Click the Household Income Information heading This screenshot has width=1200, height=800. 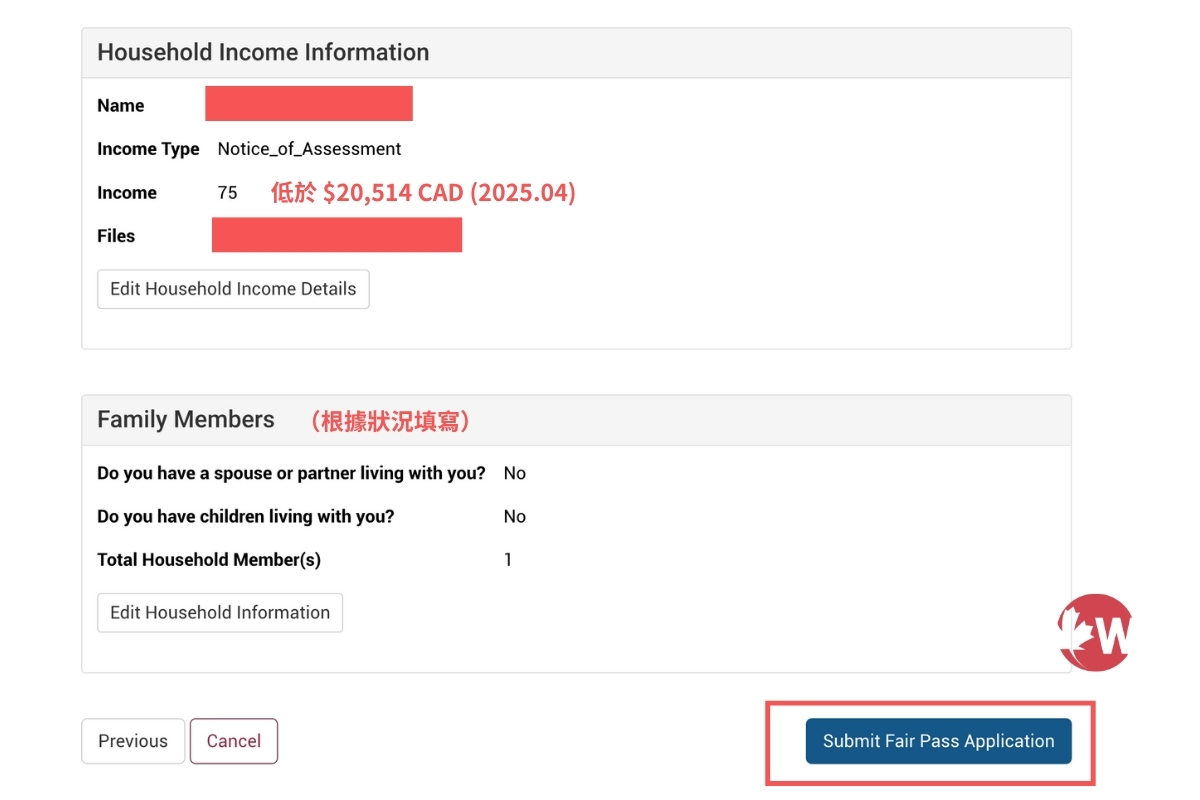click(263, 53)
